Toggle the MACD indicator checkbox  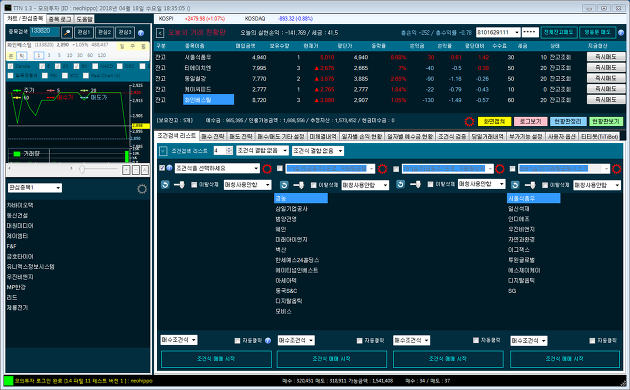[x=95, y=66]
